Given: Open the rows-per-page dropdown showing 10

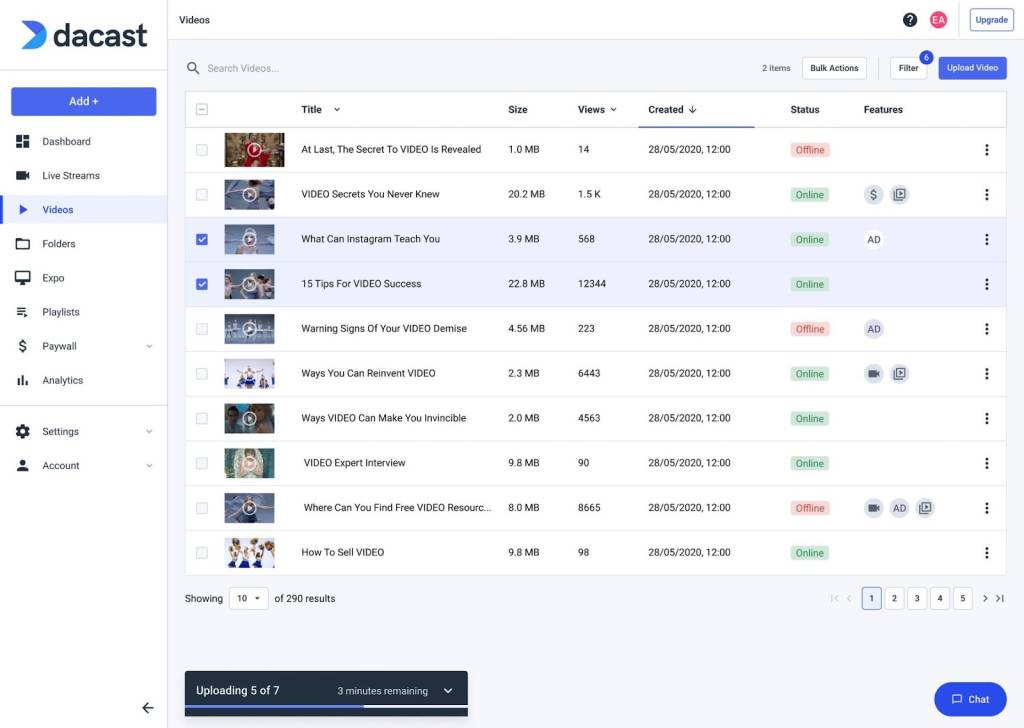Looking at the screenshot, I should [248, 599].
